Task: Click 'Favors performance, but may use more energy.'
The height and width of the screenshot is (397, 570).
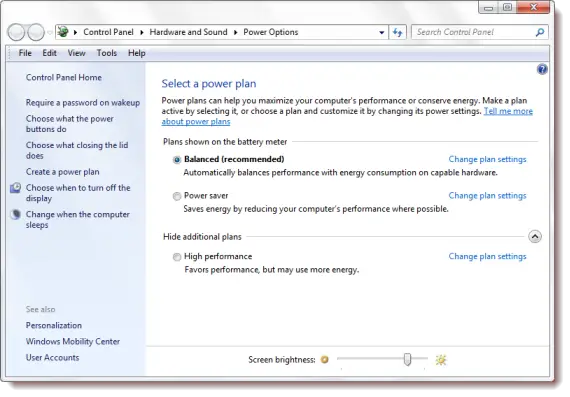Action: point(271,270)
